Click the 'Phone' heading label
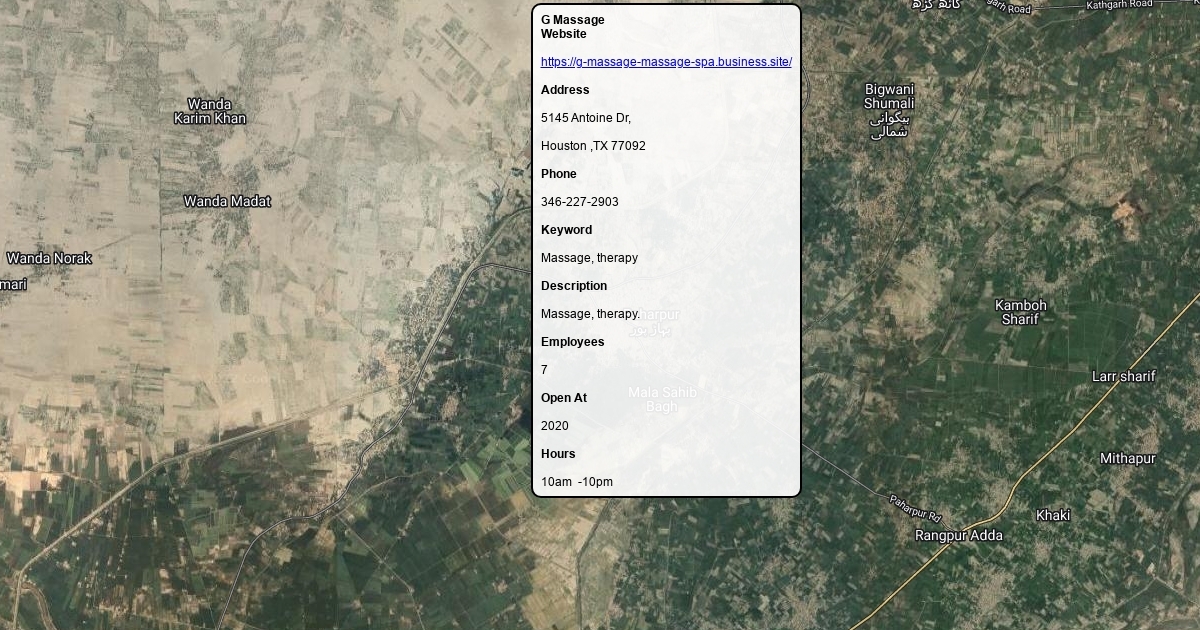 click(559, 174)
